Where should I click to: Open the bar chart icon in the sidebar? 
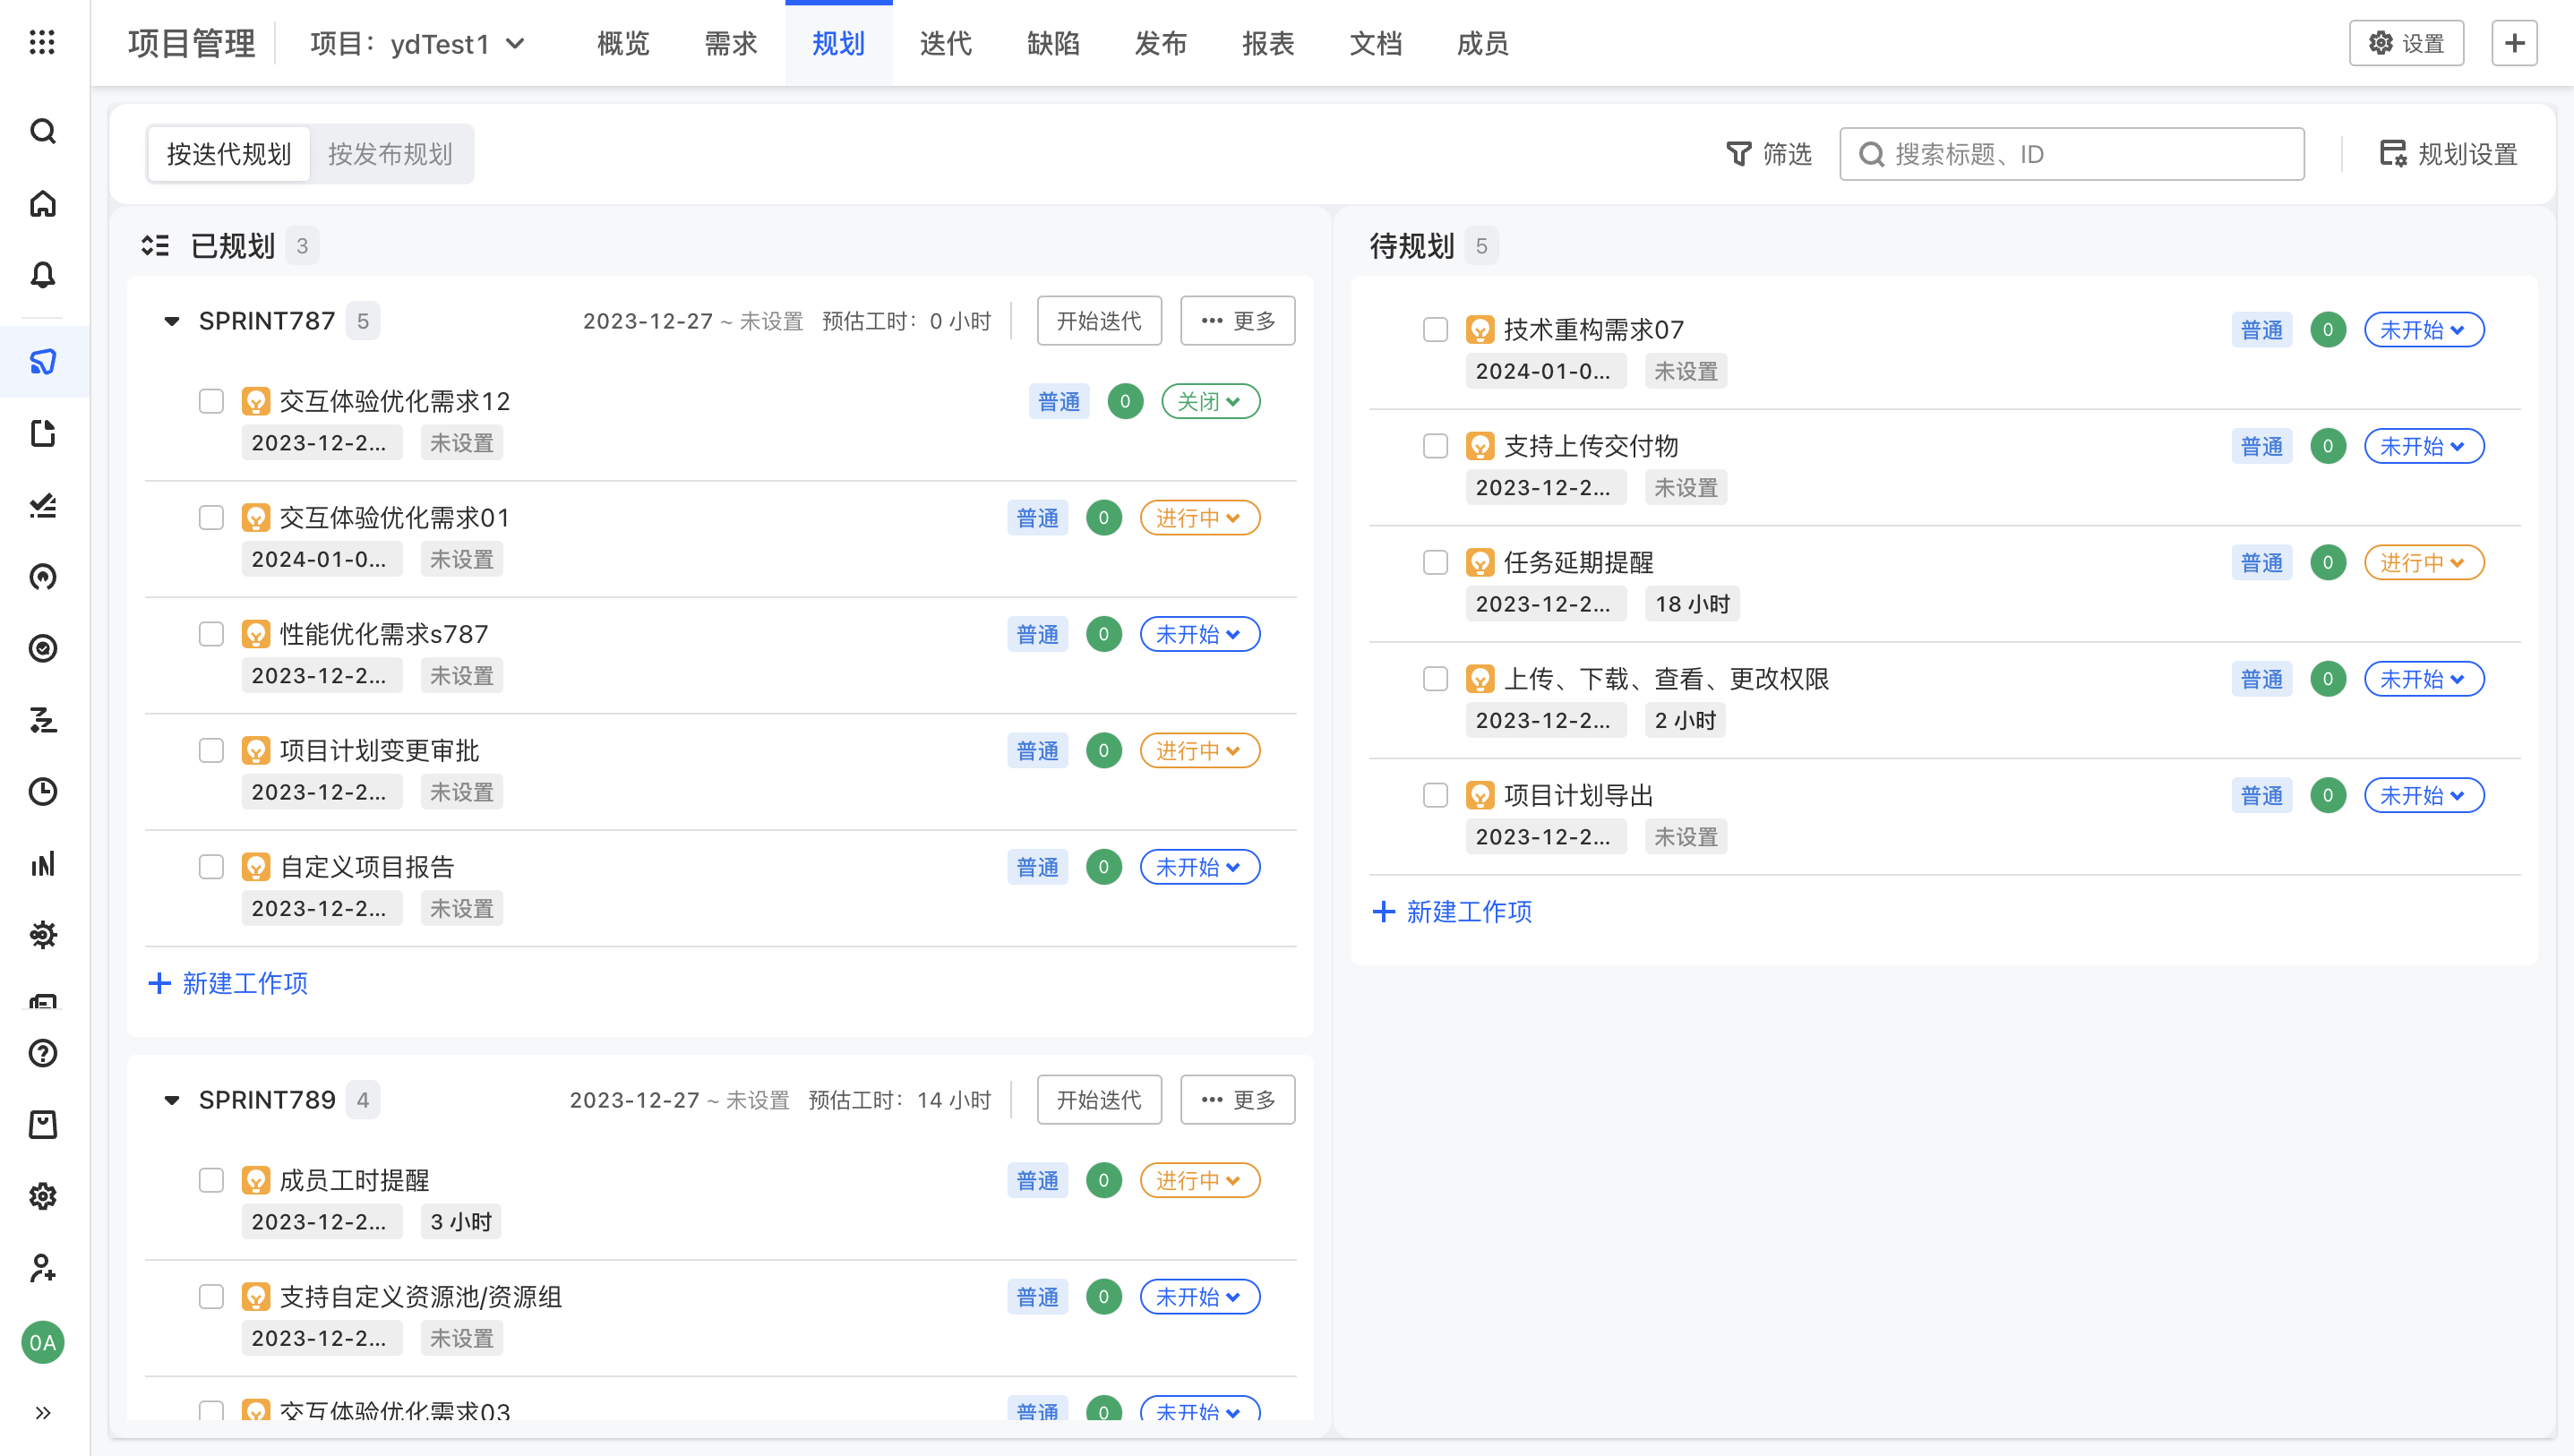point(42,863)
